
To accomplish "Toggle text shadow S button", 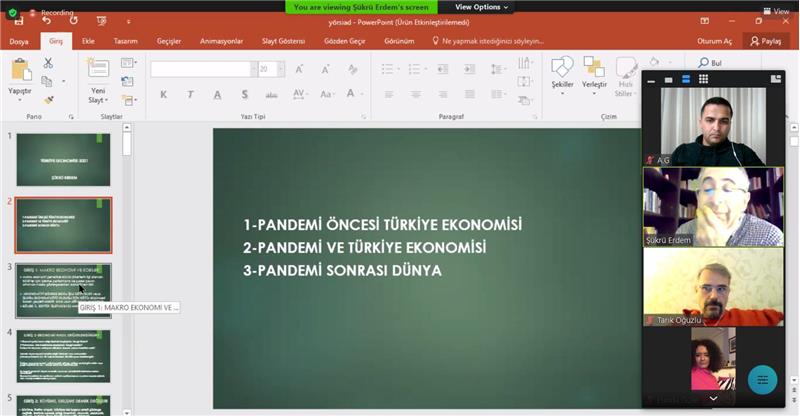I will (244, 94).
